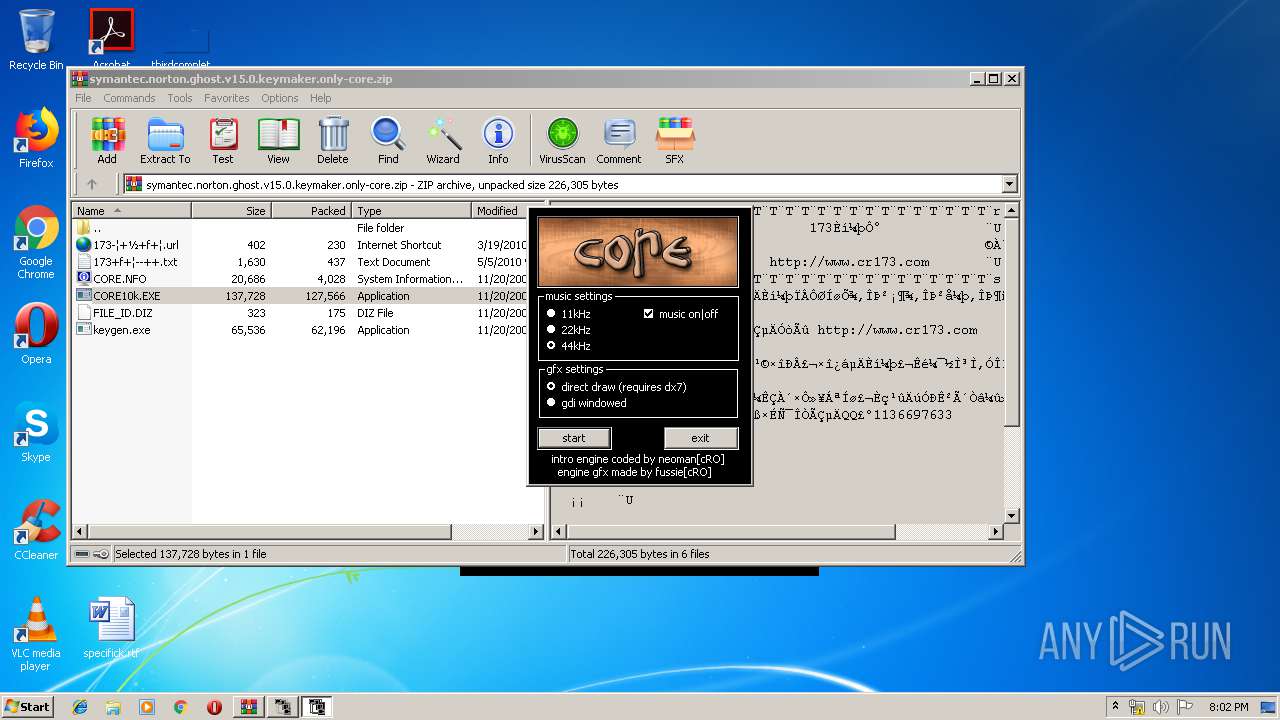
Task: Click the Find toolbar icon
Action: [x=388, y=140]
